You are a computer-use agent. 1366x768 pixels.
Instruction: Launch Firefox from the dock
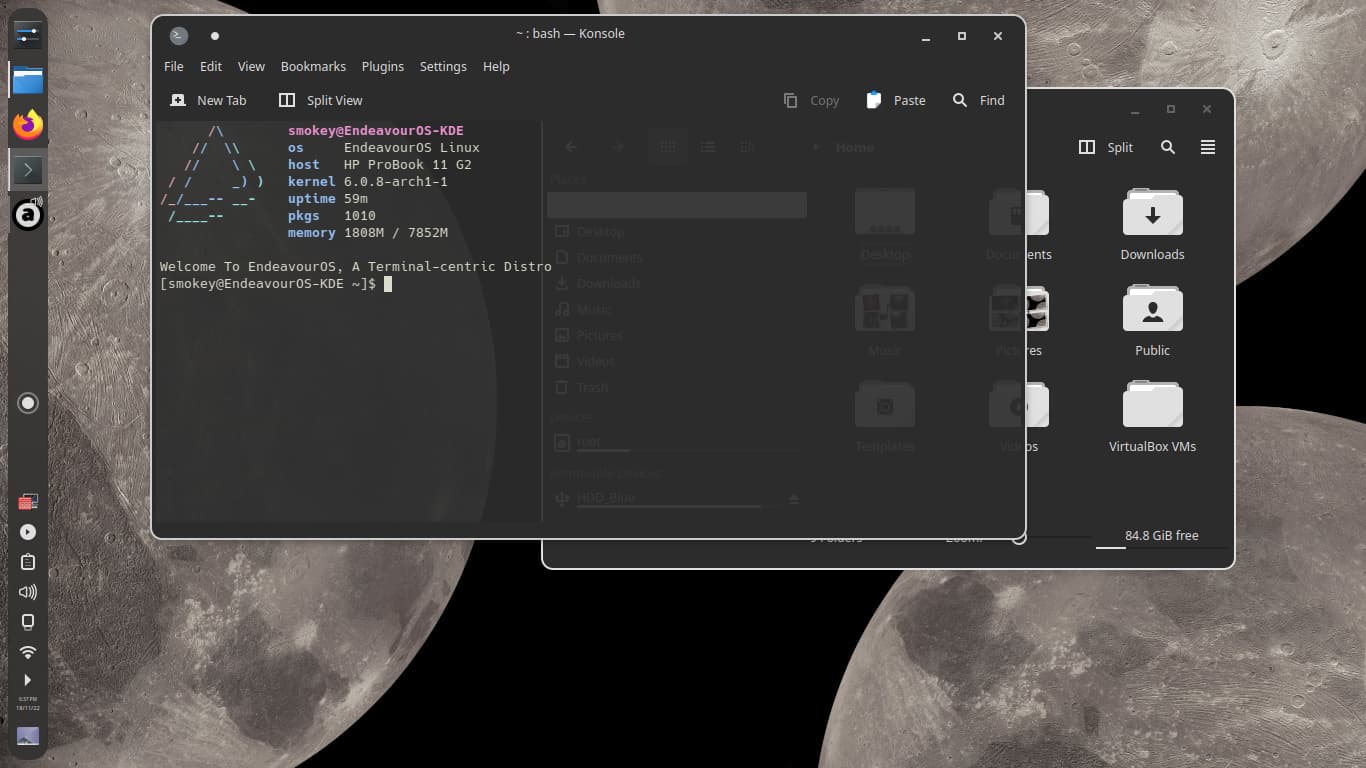click(x=28, y=125)
